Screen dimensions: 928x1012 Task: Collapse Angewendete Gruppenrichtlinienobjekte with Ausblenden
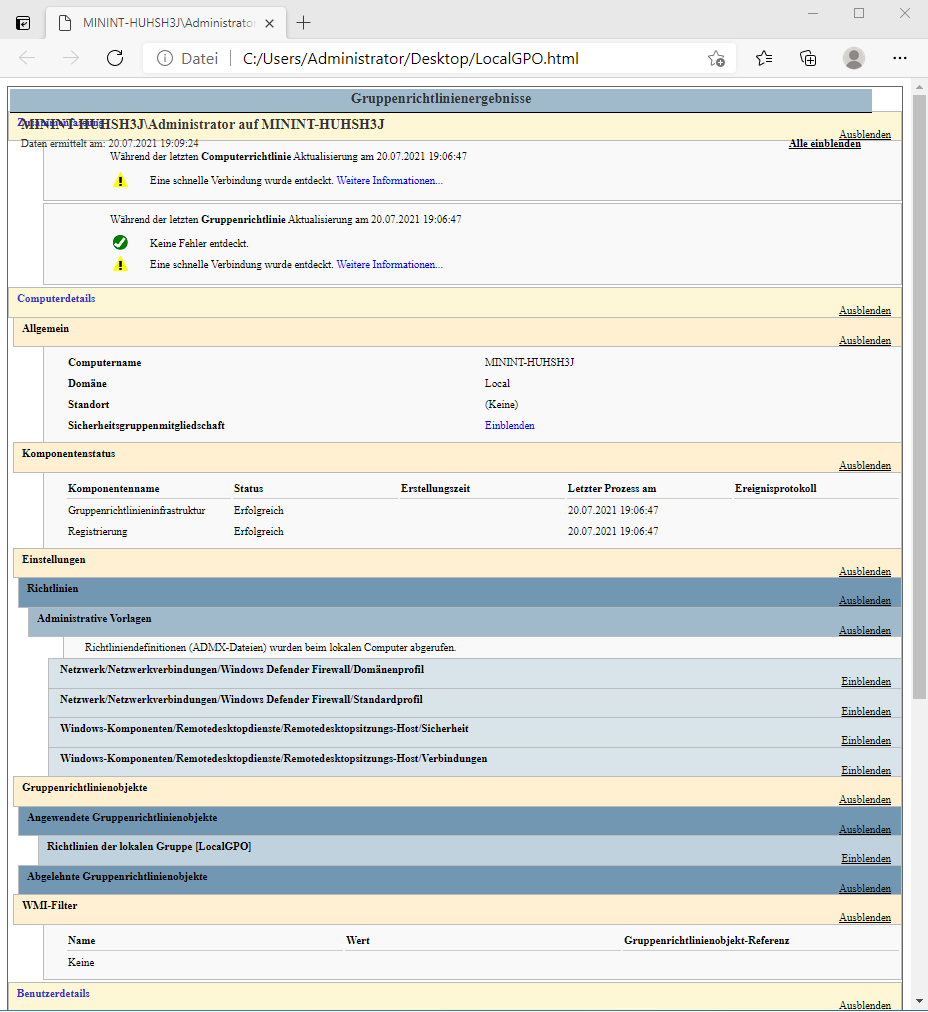click(865, 829)
